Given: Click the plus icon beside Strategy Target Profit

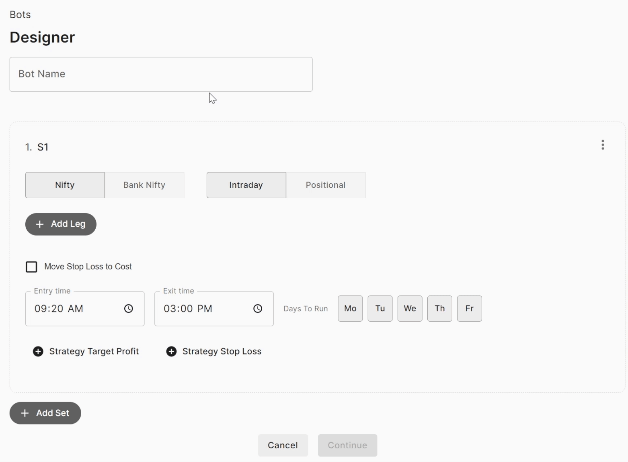Looking at the screenshot, I should pos(38,351).
